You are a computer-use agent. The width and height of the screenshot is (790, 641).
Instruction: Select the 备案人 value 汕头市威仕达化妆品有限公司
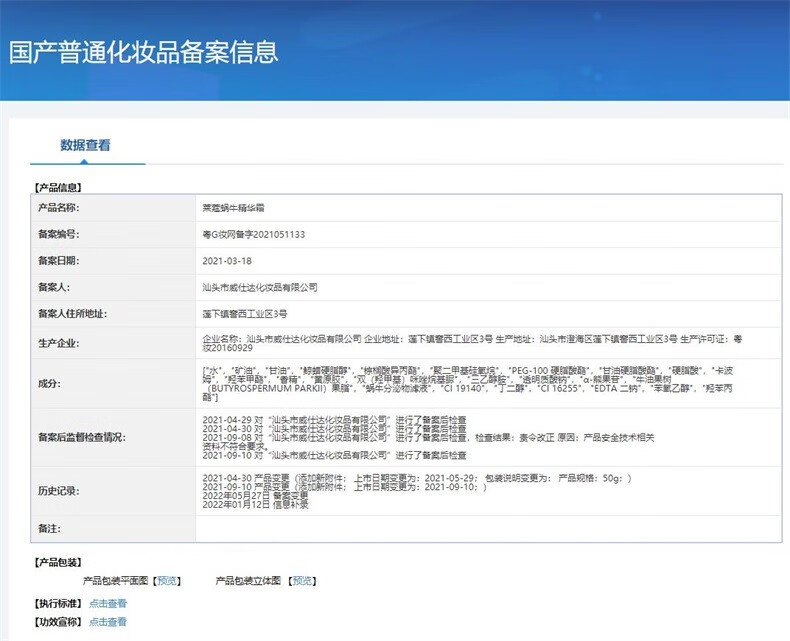(260, 287)
